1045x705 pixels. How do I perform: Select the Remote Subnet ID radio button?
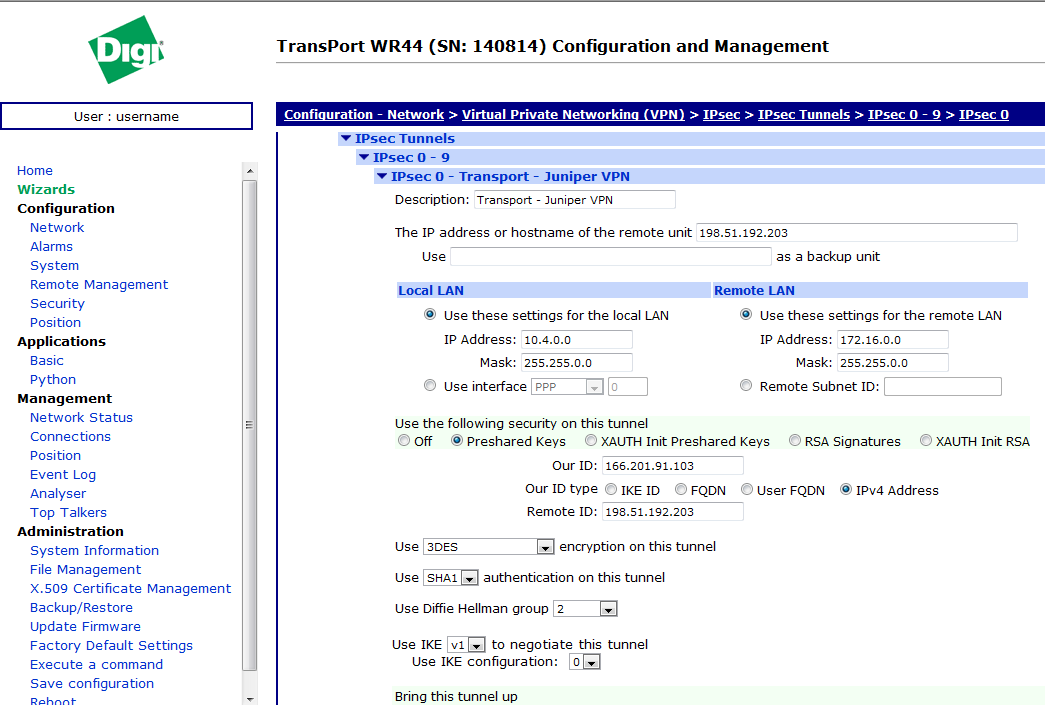(746, 386)
